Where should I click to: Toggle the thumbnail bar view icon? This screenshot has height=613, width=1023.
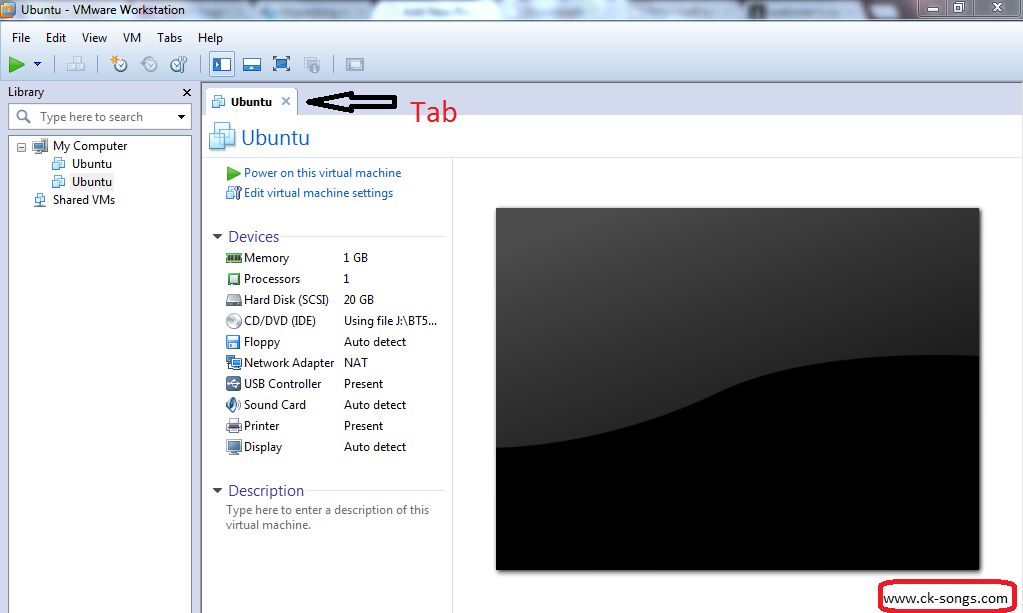click(x=252, y=64)
